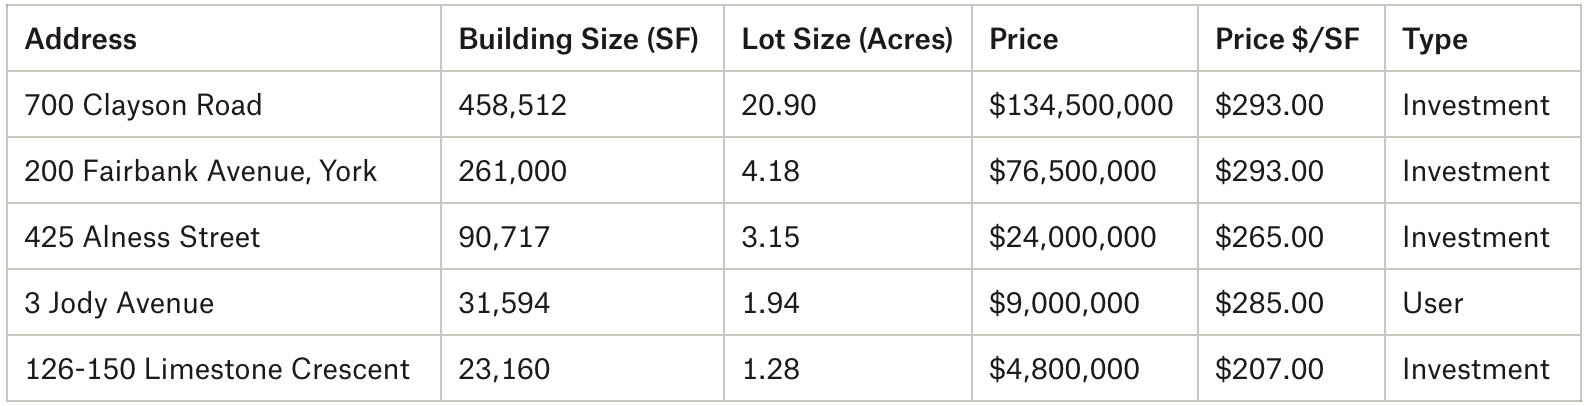The height and width of the screenshot is (406, 1586).
Task: Select the Type column header
Action: (x=1435, y=40)
